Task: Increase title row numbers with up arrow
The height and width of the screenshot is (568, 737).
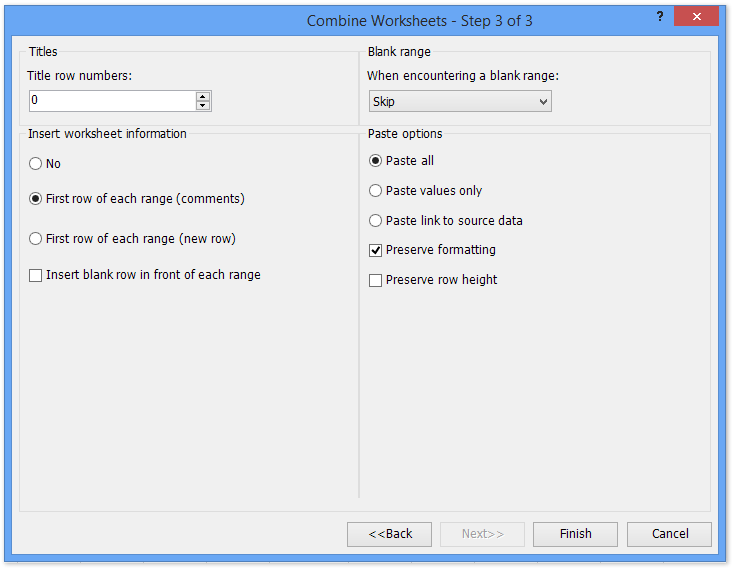Action: coord(203,96)
